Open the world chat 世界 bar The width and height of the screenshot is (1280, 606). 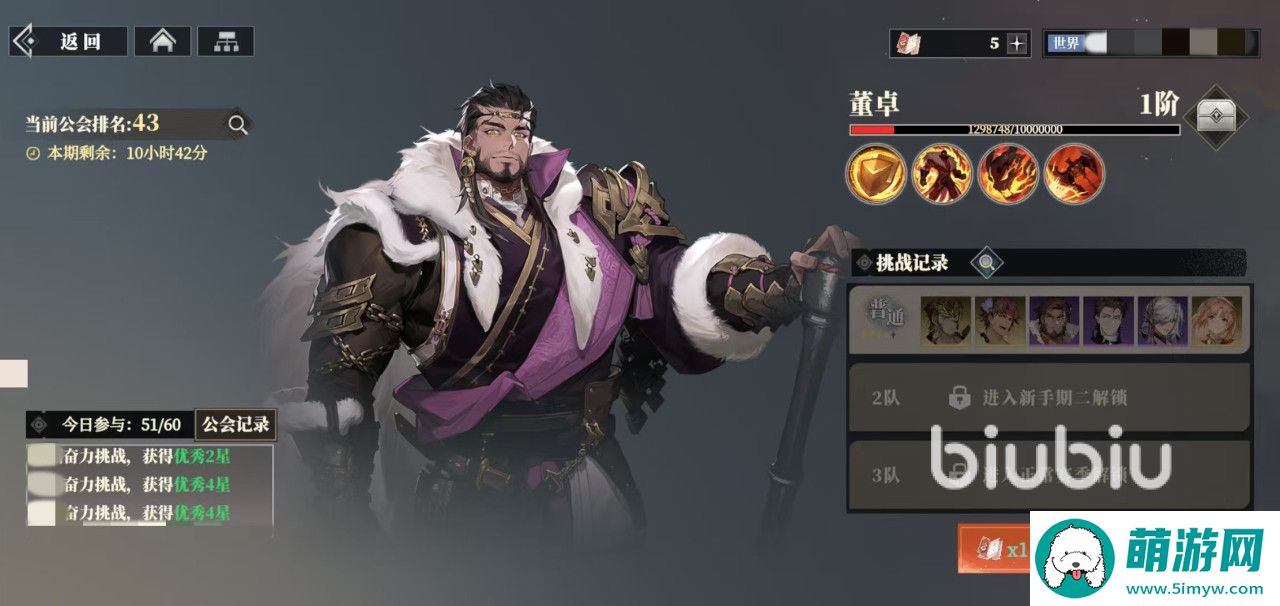coord(1151,43)
